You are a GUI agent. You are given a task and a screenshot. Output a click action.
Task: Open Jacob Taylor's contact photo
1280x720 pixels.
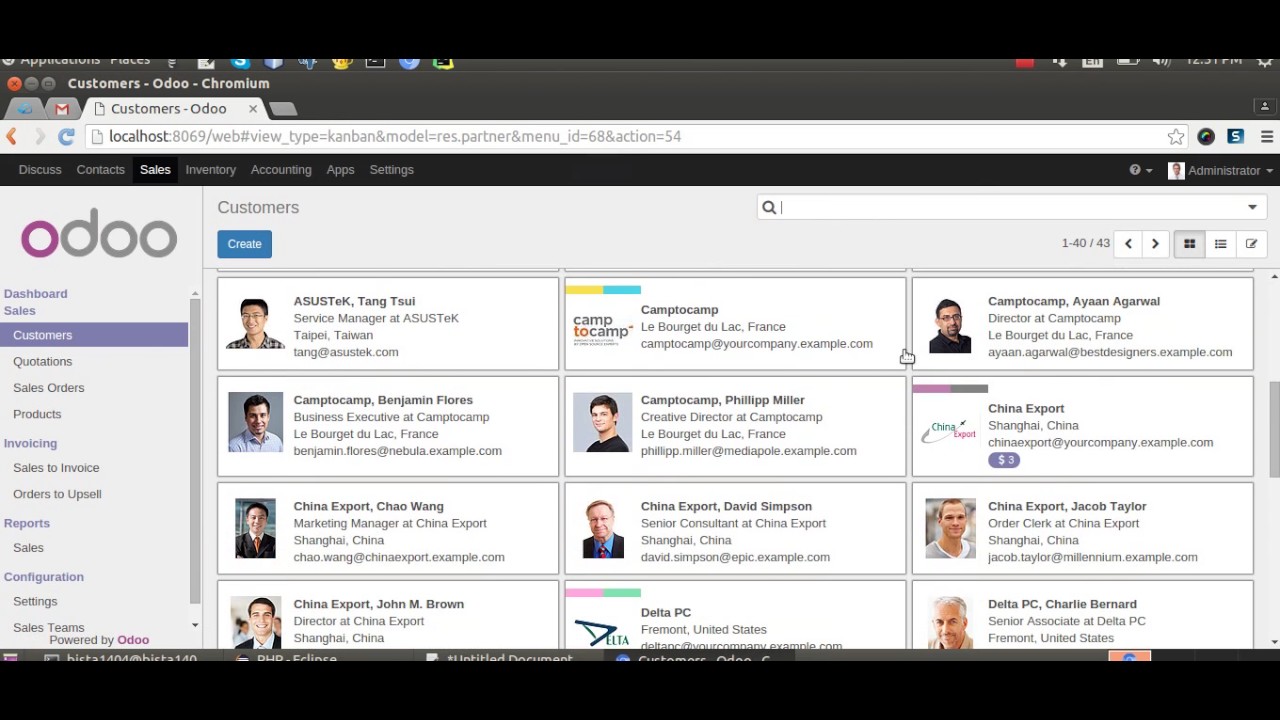[x=950, y=528]
